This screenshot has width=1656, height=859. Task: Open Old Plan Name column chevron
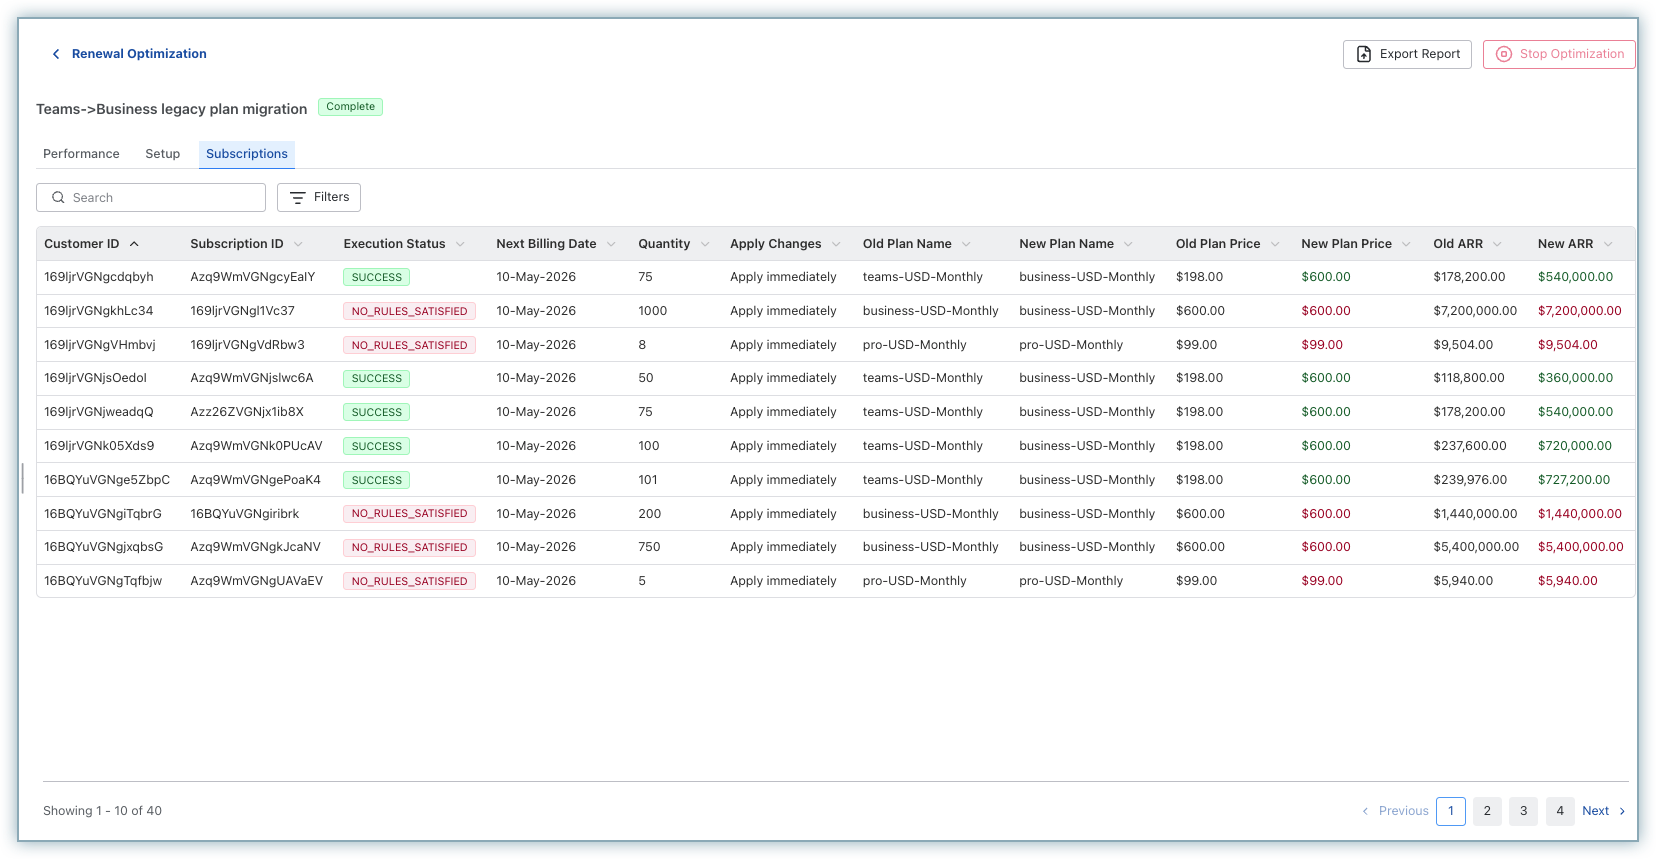coord(966,244)
